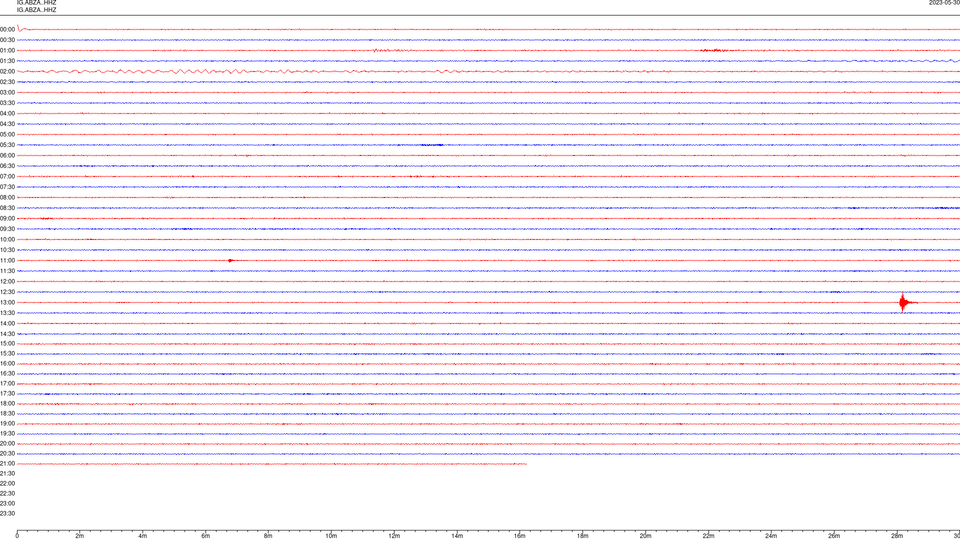Select the 23:00 time label
This screenshot has width=960, height=540.
tap(7, 504)
